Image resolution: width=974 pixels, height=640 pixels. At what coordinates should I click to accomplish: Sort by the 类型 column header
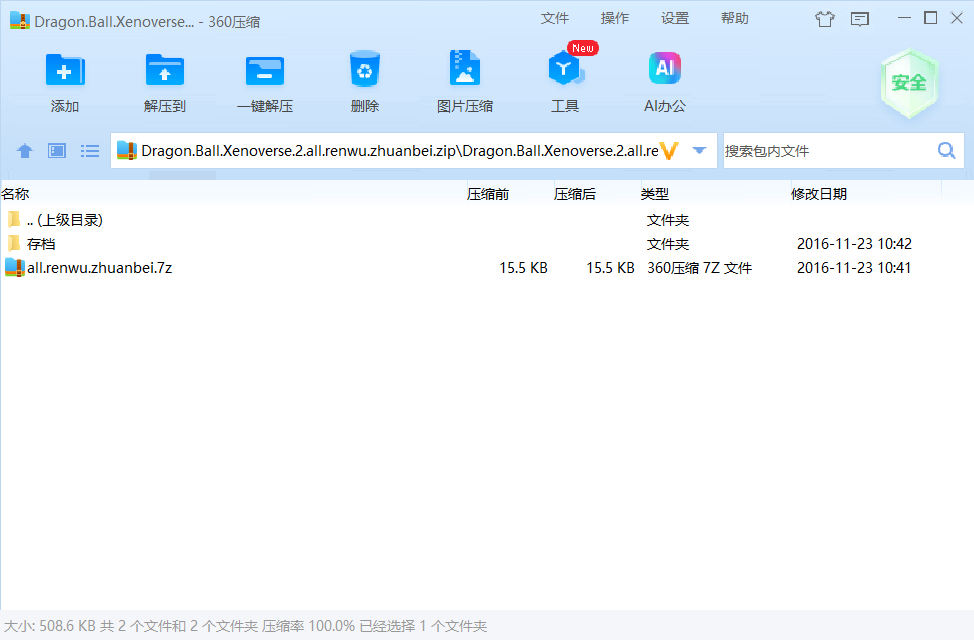[715, 194]
